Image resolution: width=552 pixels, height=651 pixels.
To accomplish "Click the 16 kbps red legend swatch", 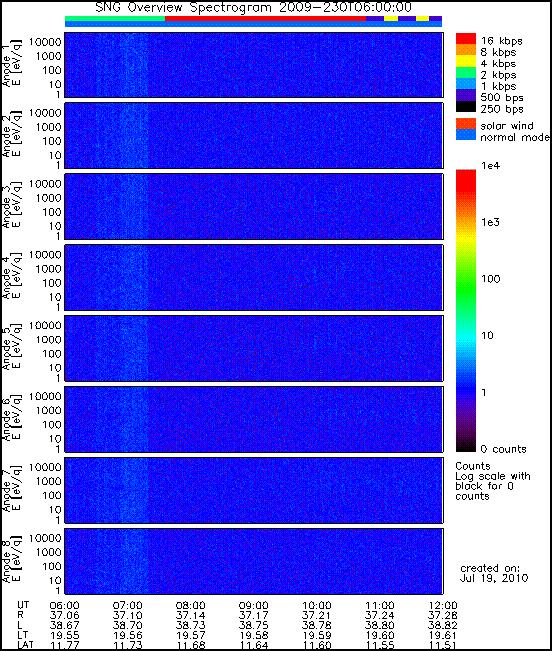I will [x=466, y=38].
